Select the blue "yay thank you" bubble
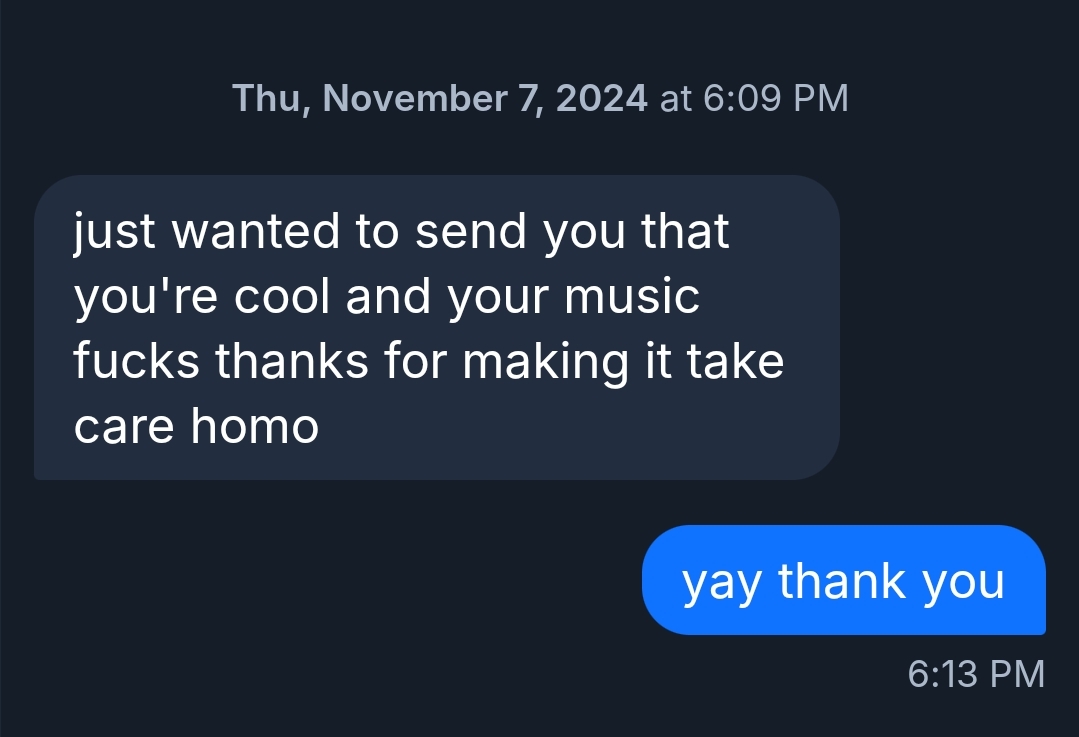Viewport: 1079px width, 737px height. tap(843, 580)
